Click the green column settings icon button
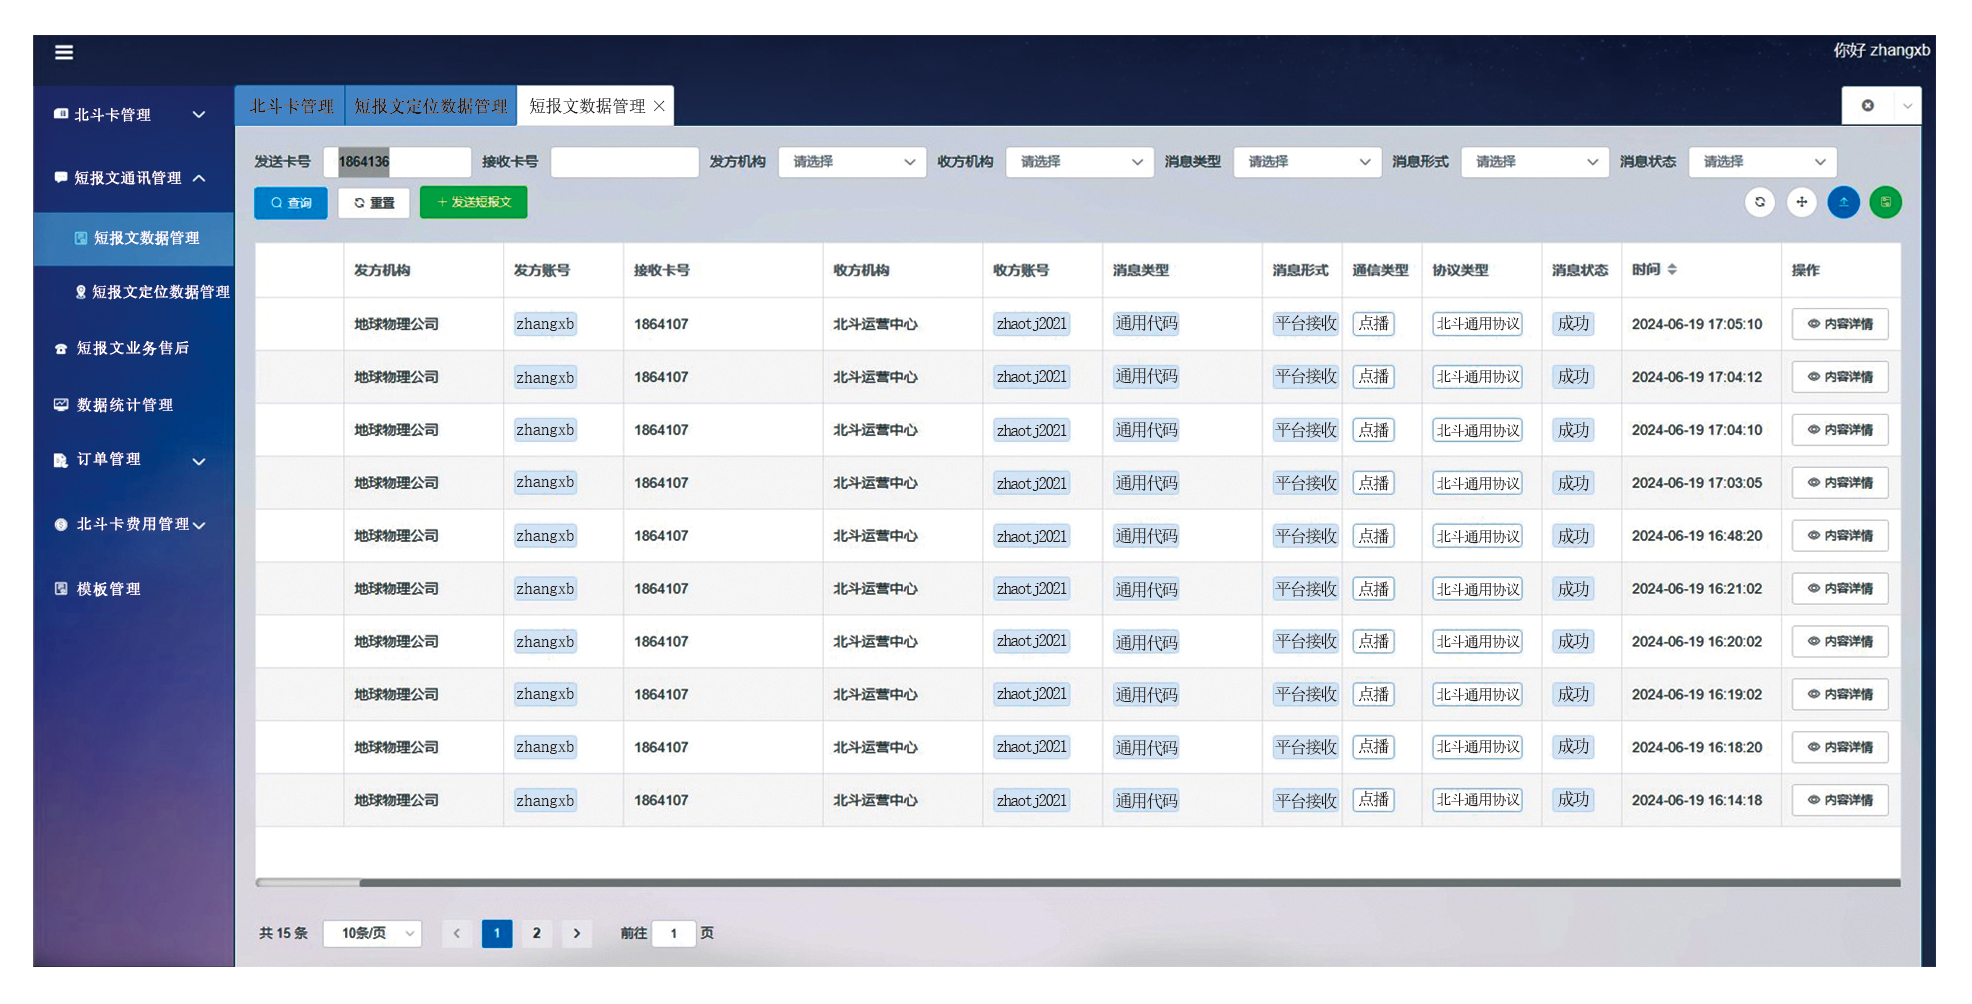The image size is (1972, 1004). [x=1885, y=202]
